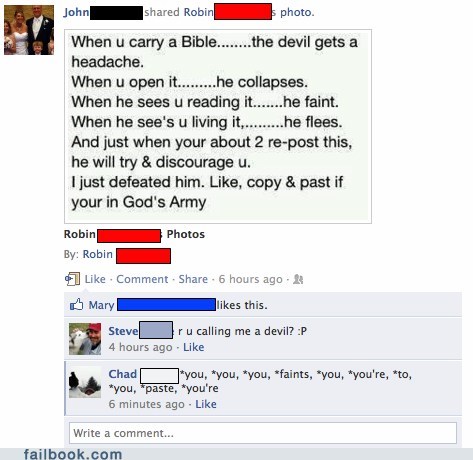
Task: Share this post via Share link
Action: point(193,279)
